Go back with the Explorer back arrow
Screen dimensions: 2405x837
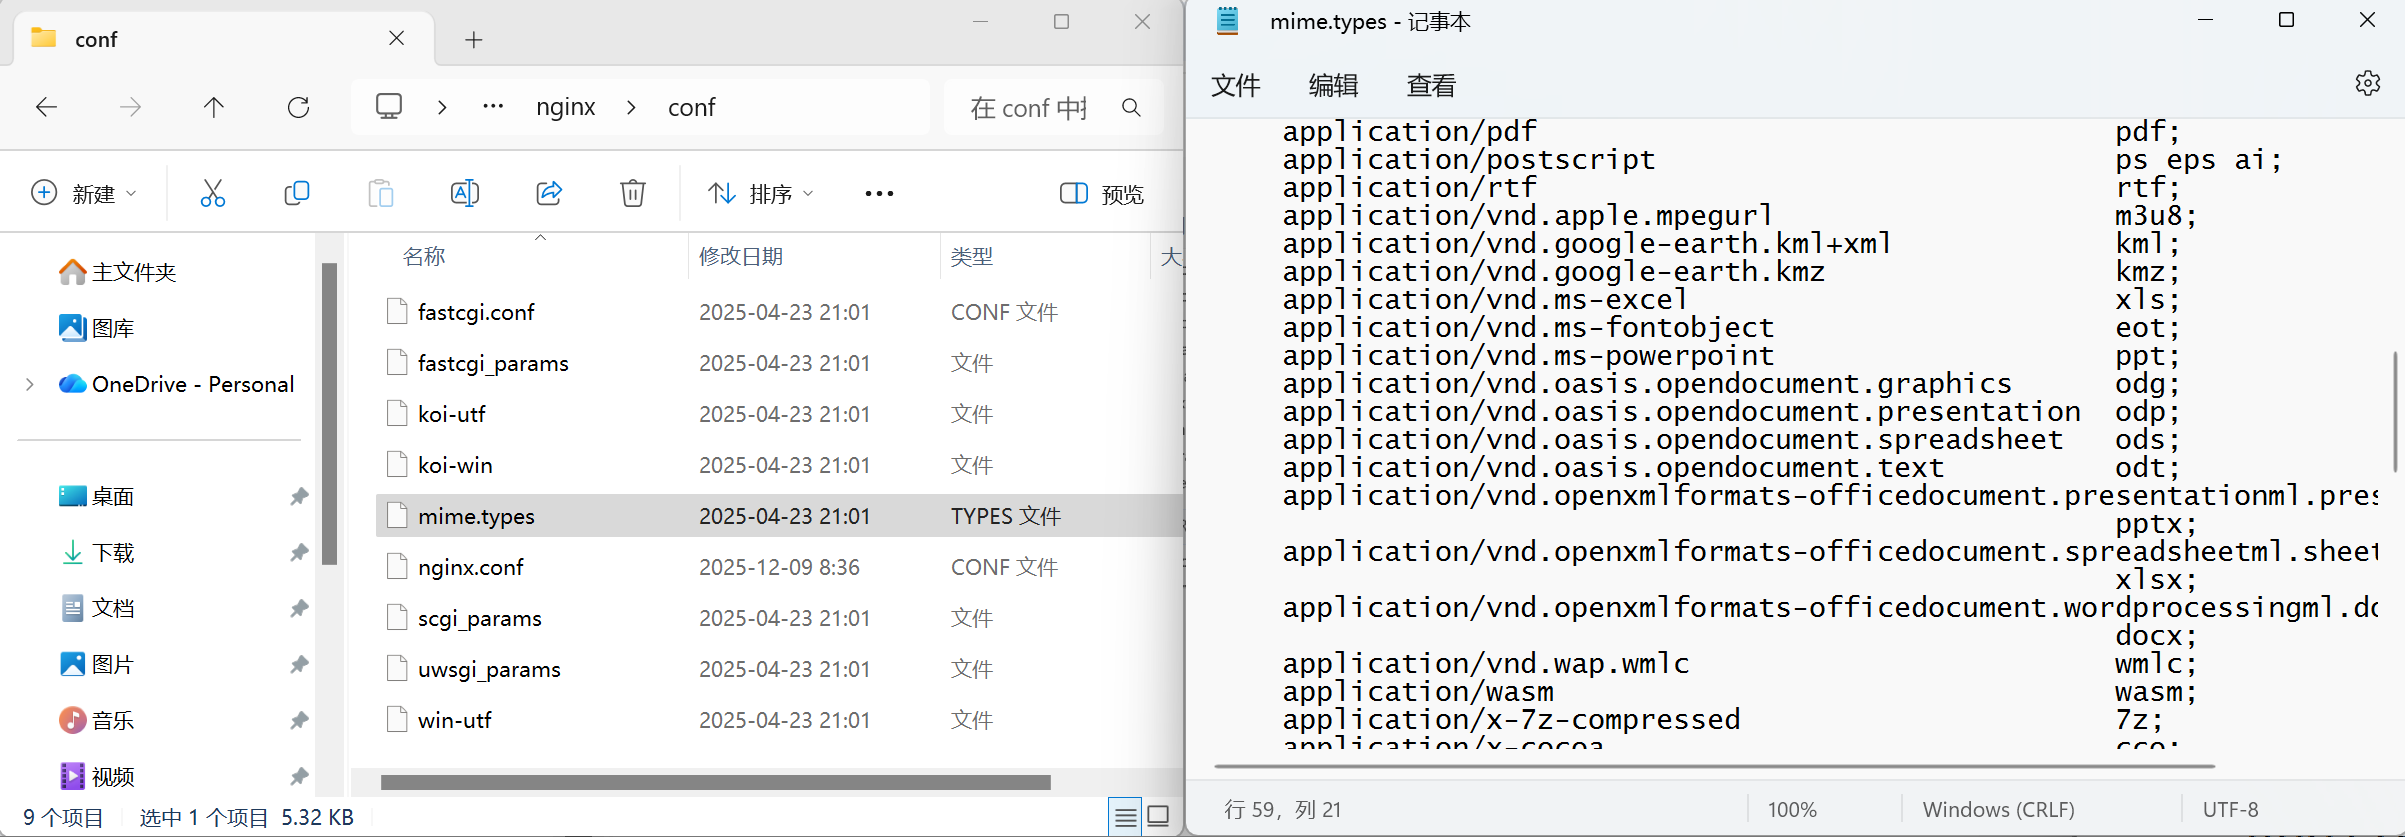click(46, 107)
